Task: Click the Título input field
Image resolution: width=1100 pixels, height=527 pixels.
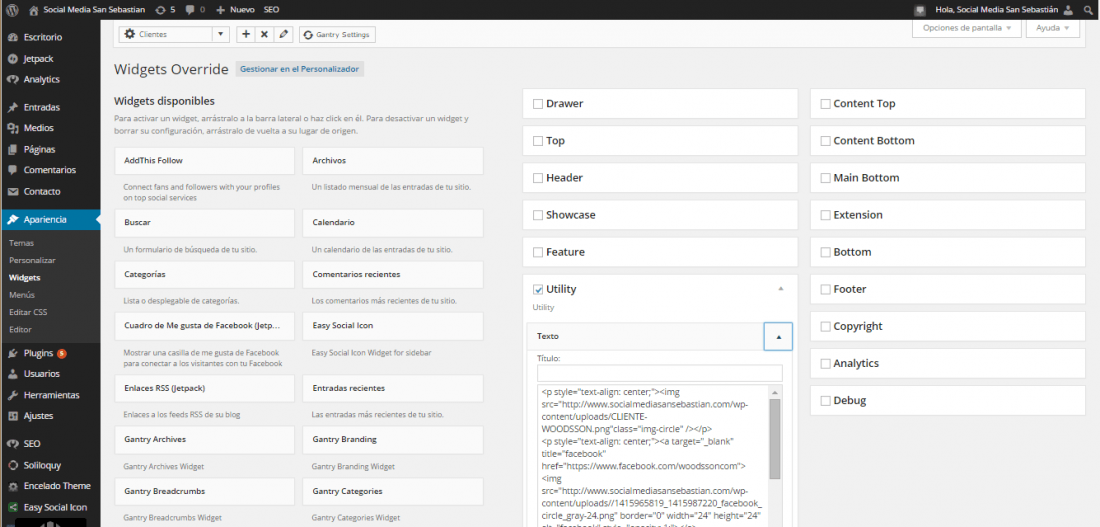Action: (x=659, y=373)
